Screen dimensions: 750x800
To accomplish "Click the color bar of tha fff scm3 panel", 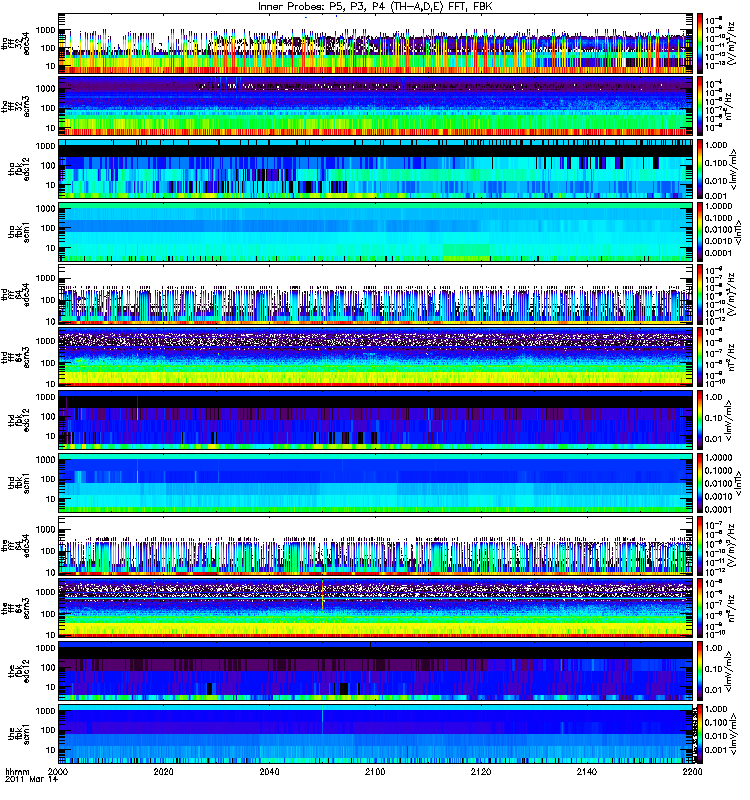I will click(x=700, y=106).
